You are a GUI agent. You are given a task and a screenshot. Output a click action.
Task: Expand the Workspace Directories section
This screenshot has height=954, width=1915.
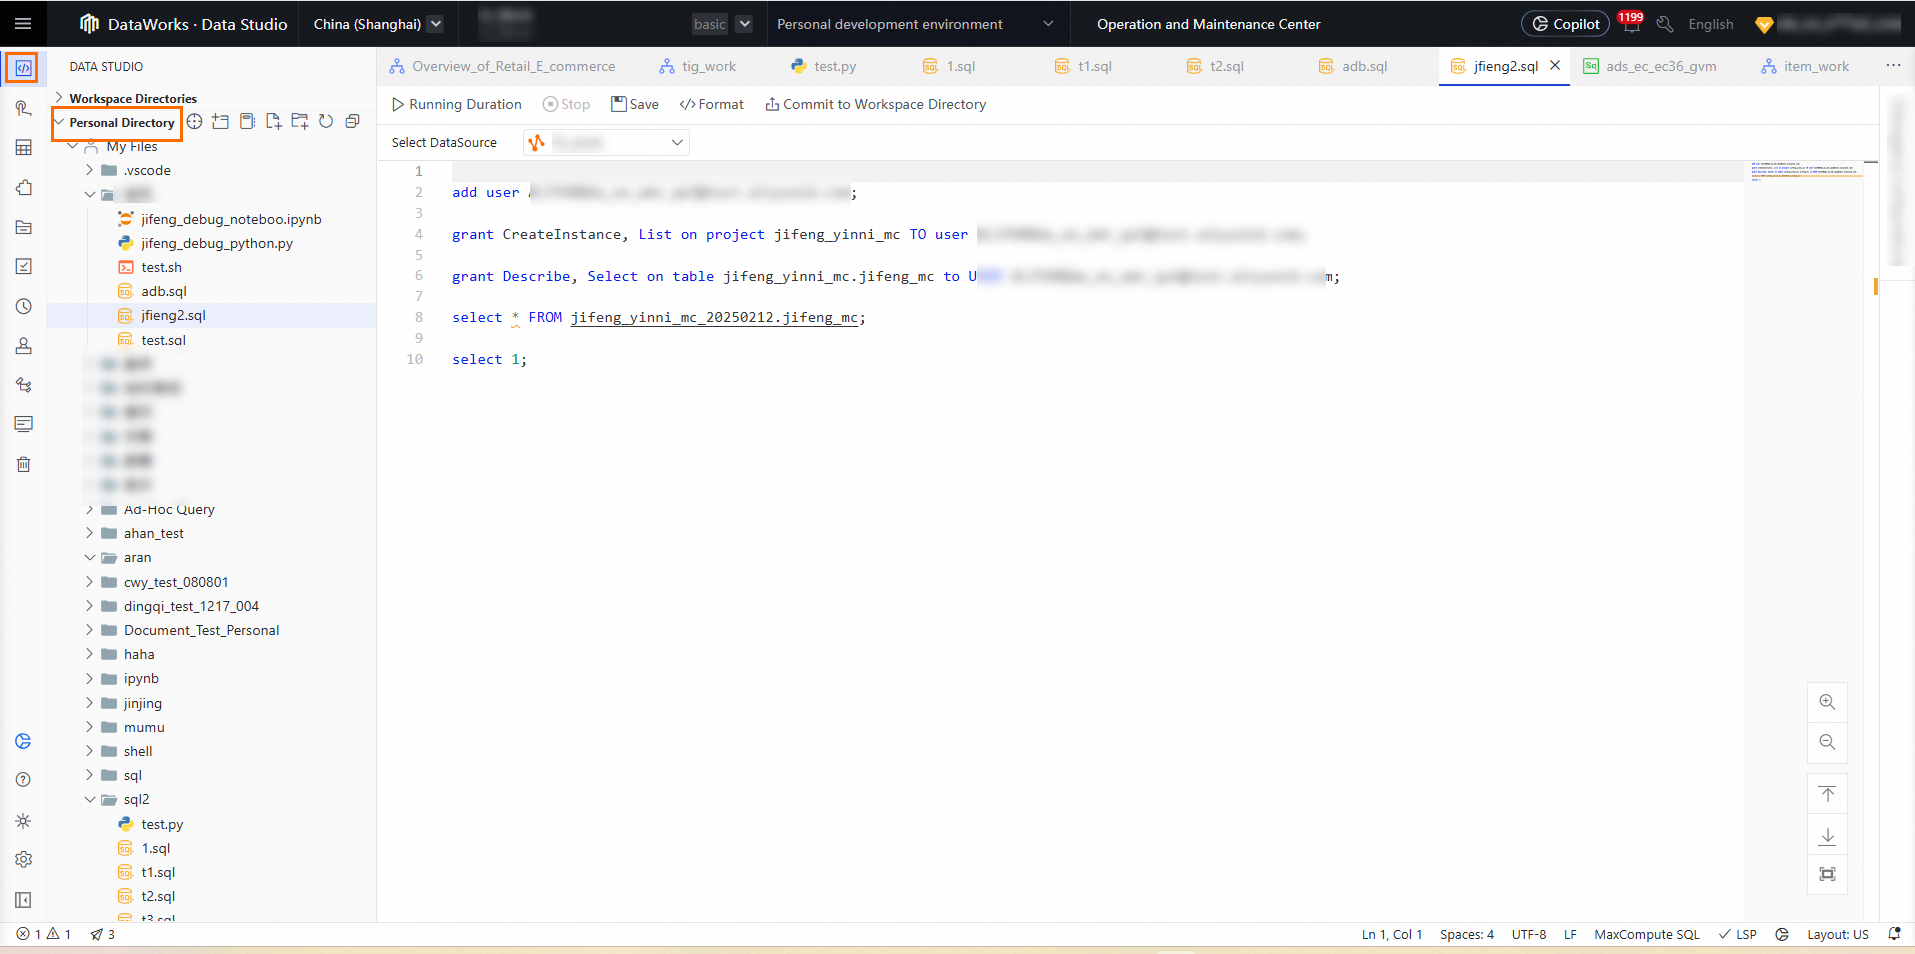pos(59,98)
